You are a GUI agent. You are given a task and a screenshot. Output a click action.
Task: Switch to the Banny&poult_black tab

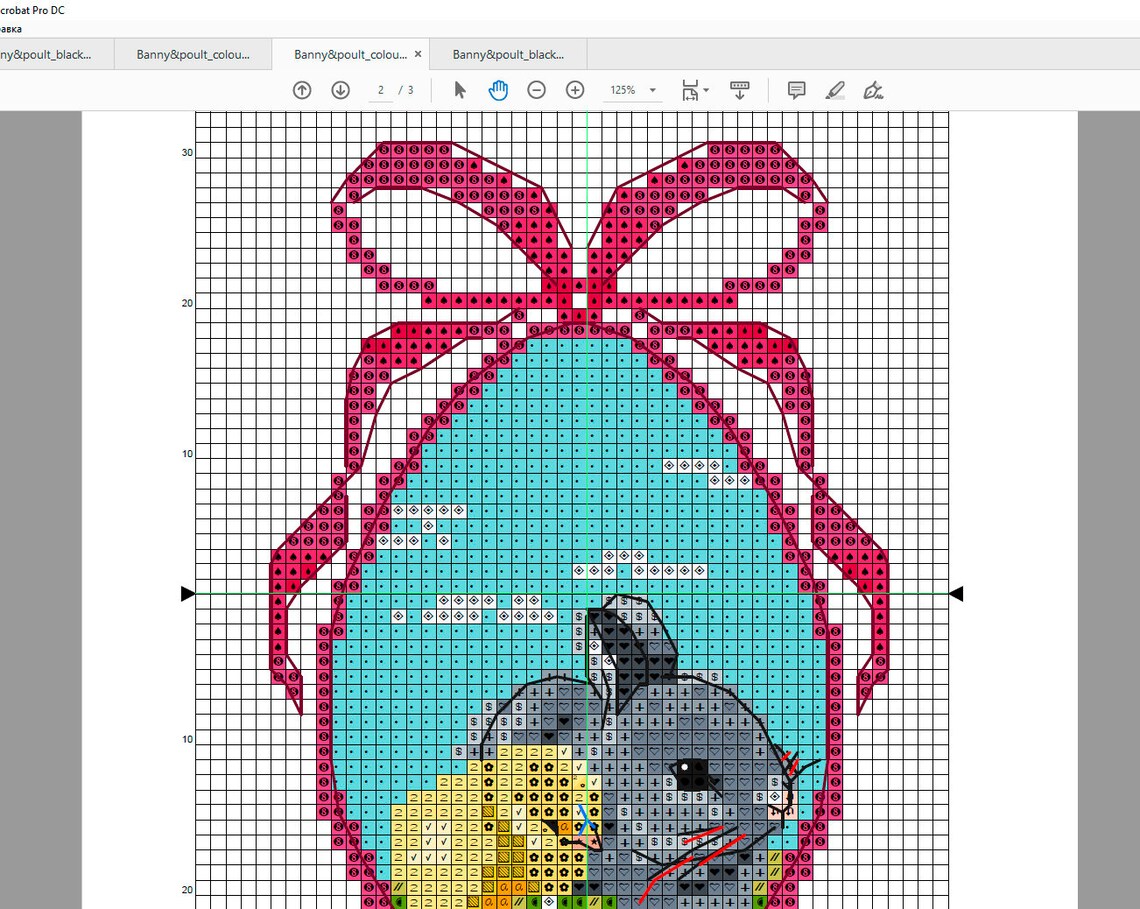pyautogui.click(x=509, y=54)
